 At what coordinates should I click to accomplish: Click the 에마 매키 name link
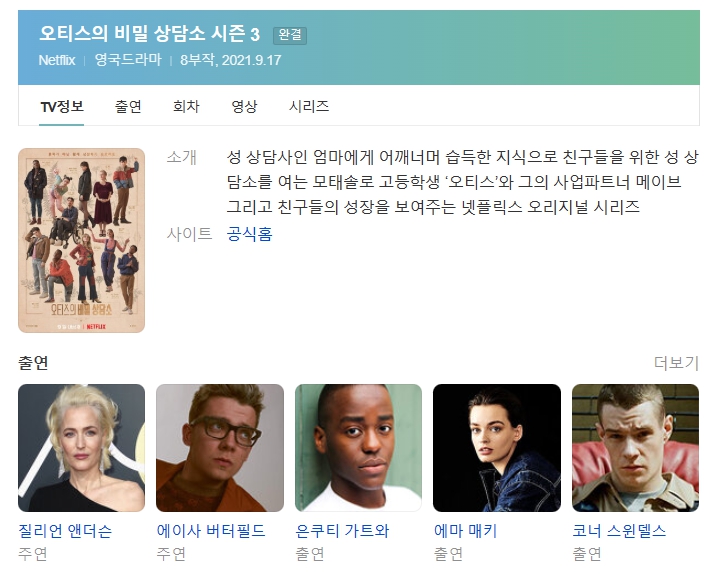pos(465,531)
